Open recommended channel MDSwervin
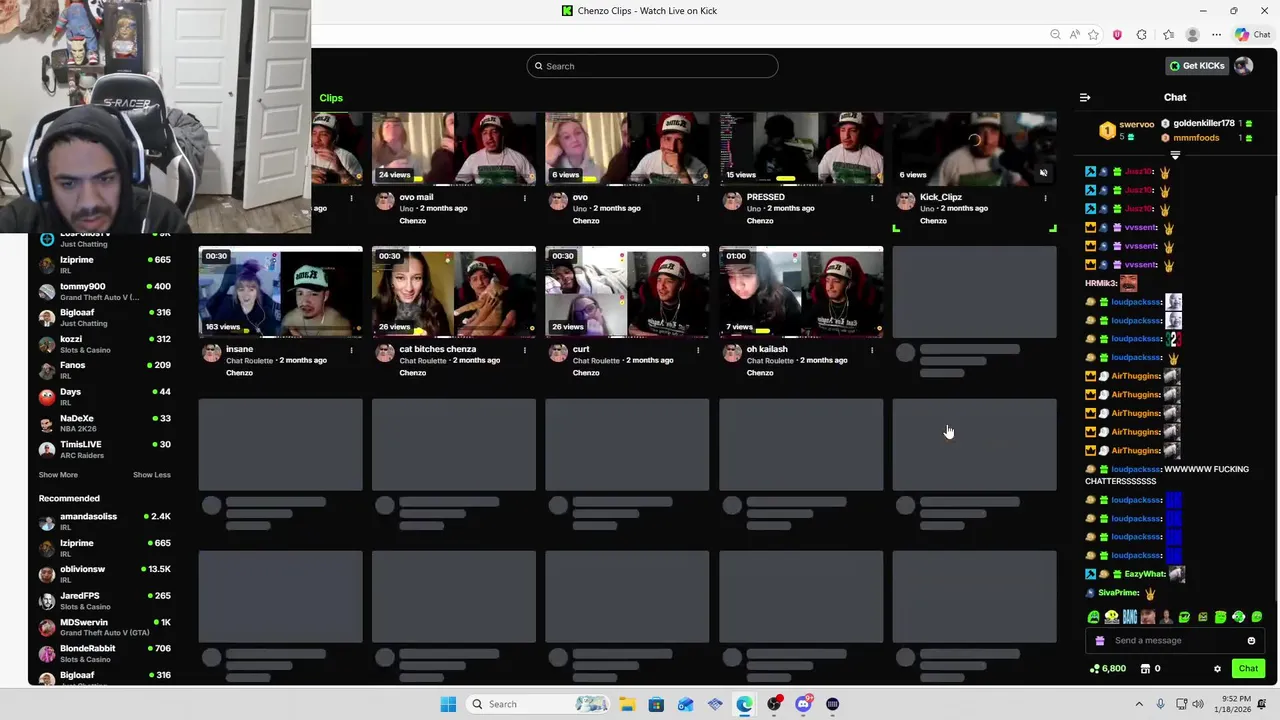 pyautogui.click(x=104, y=627)
